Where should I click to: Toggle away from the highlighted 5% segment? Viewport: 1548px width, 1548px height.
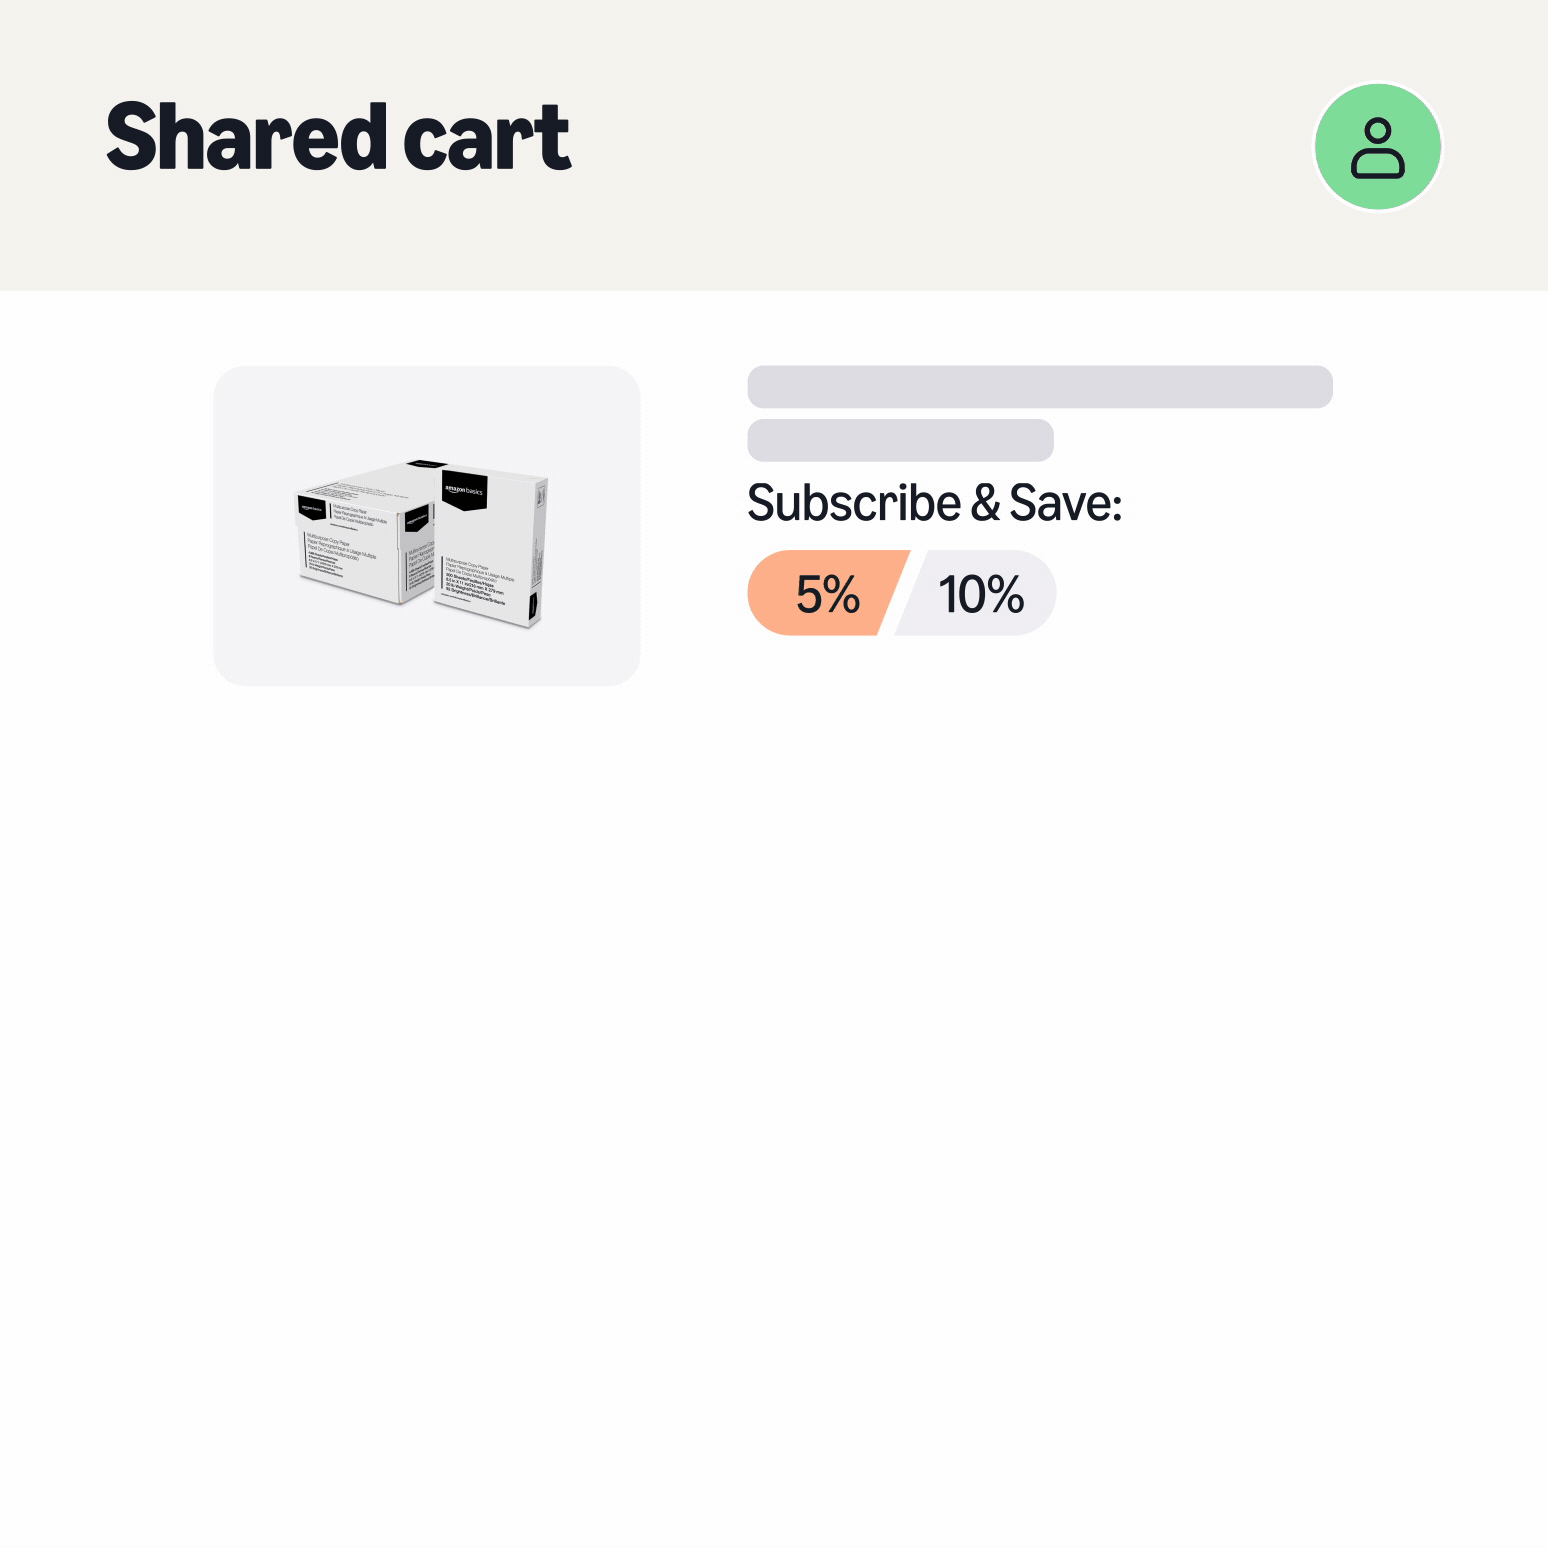click(981, 592)
